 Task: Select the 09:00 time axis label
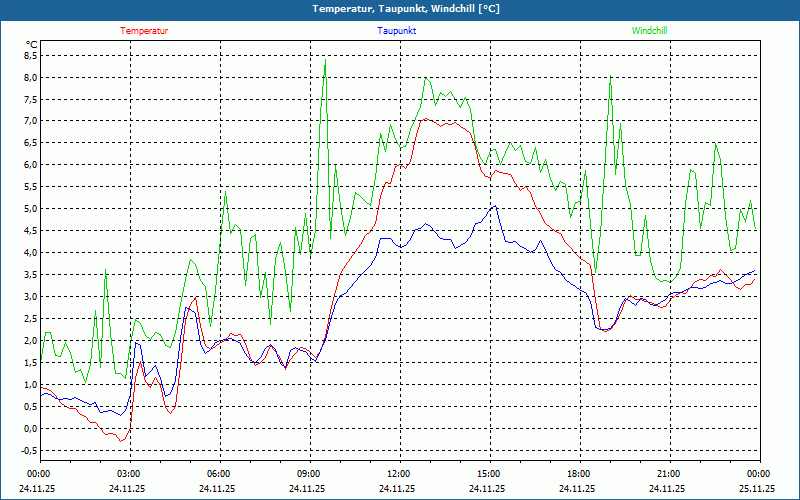308,474
